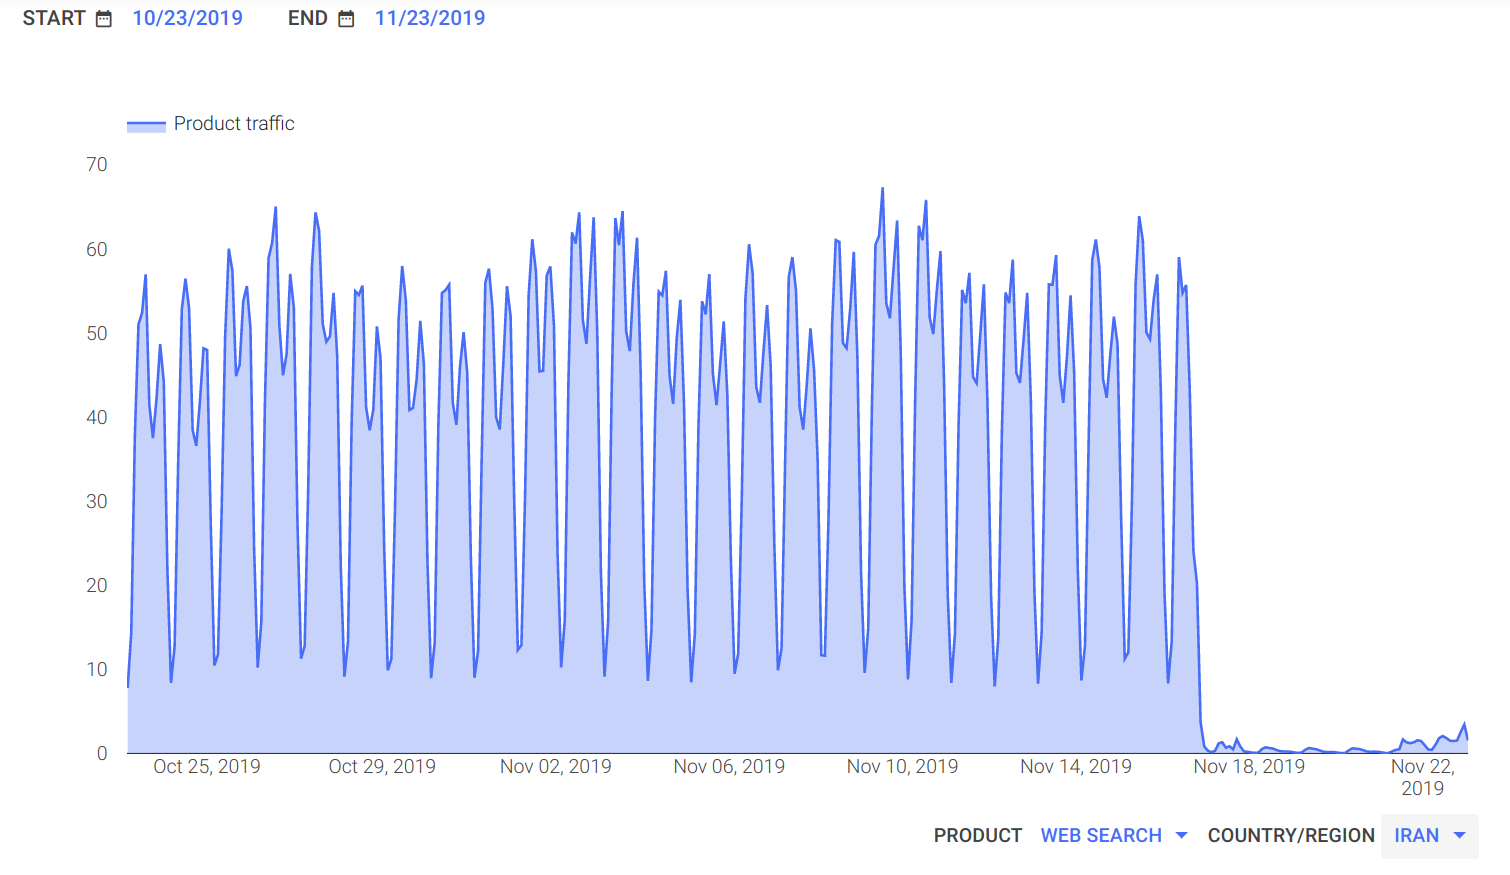Click the 10/23/2019 start date link
The width and height of the screenshot is (1510, 875).
coord(187,17)
